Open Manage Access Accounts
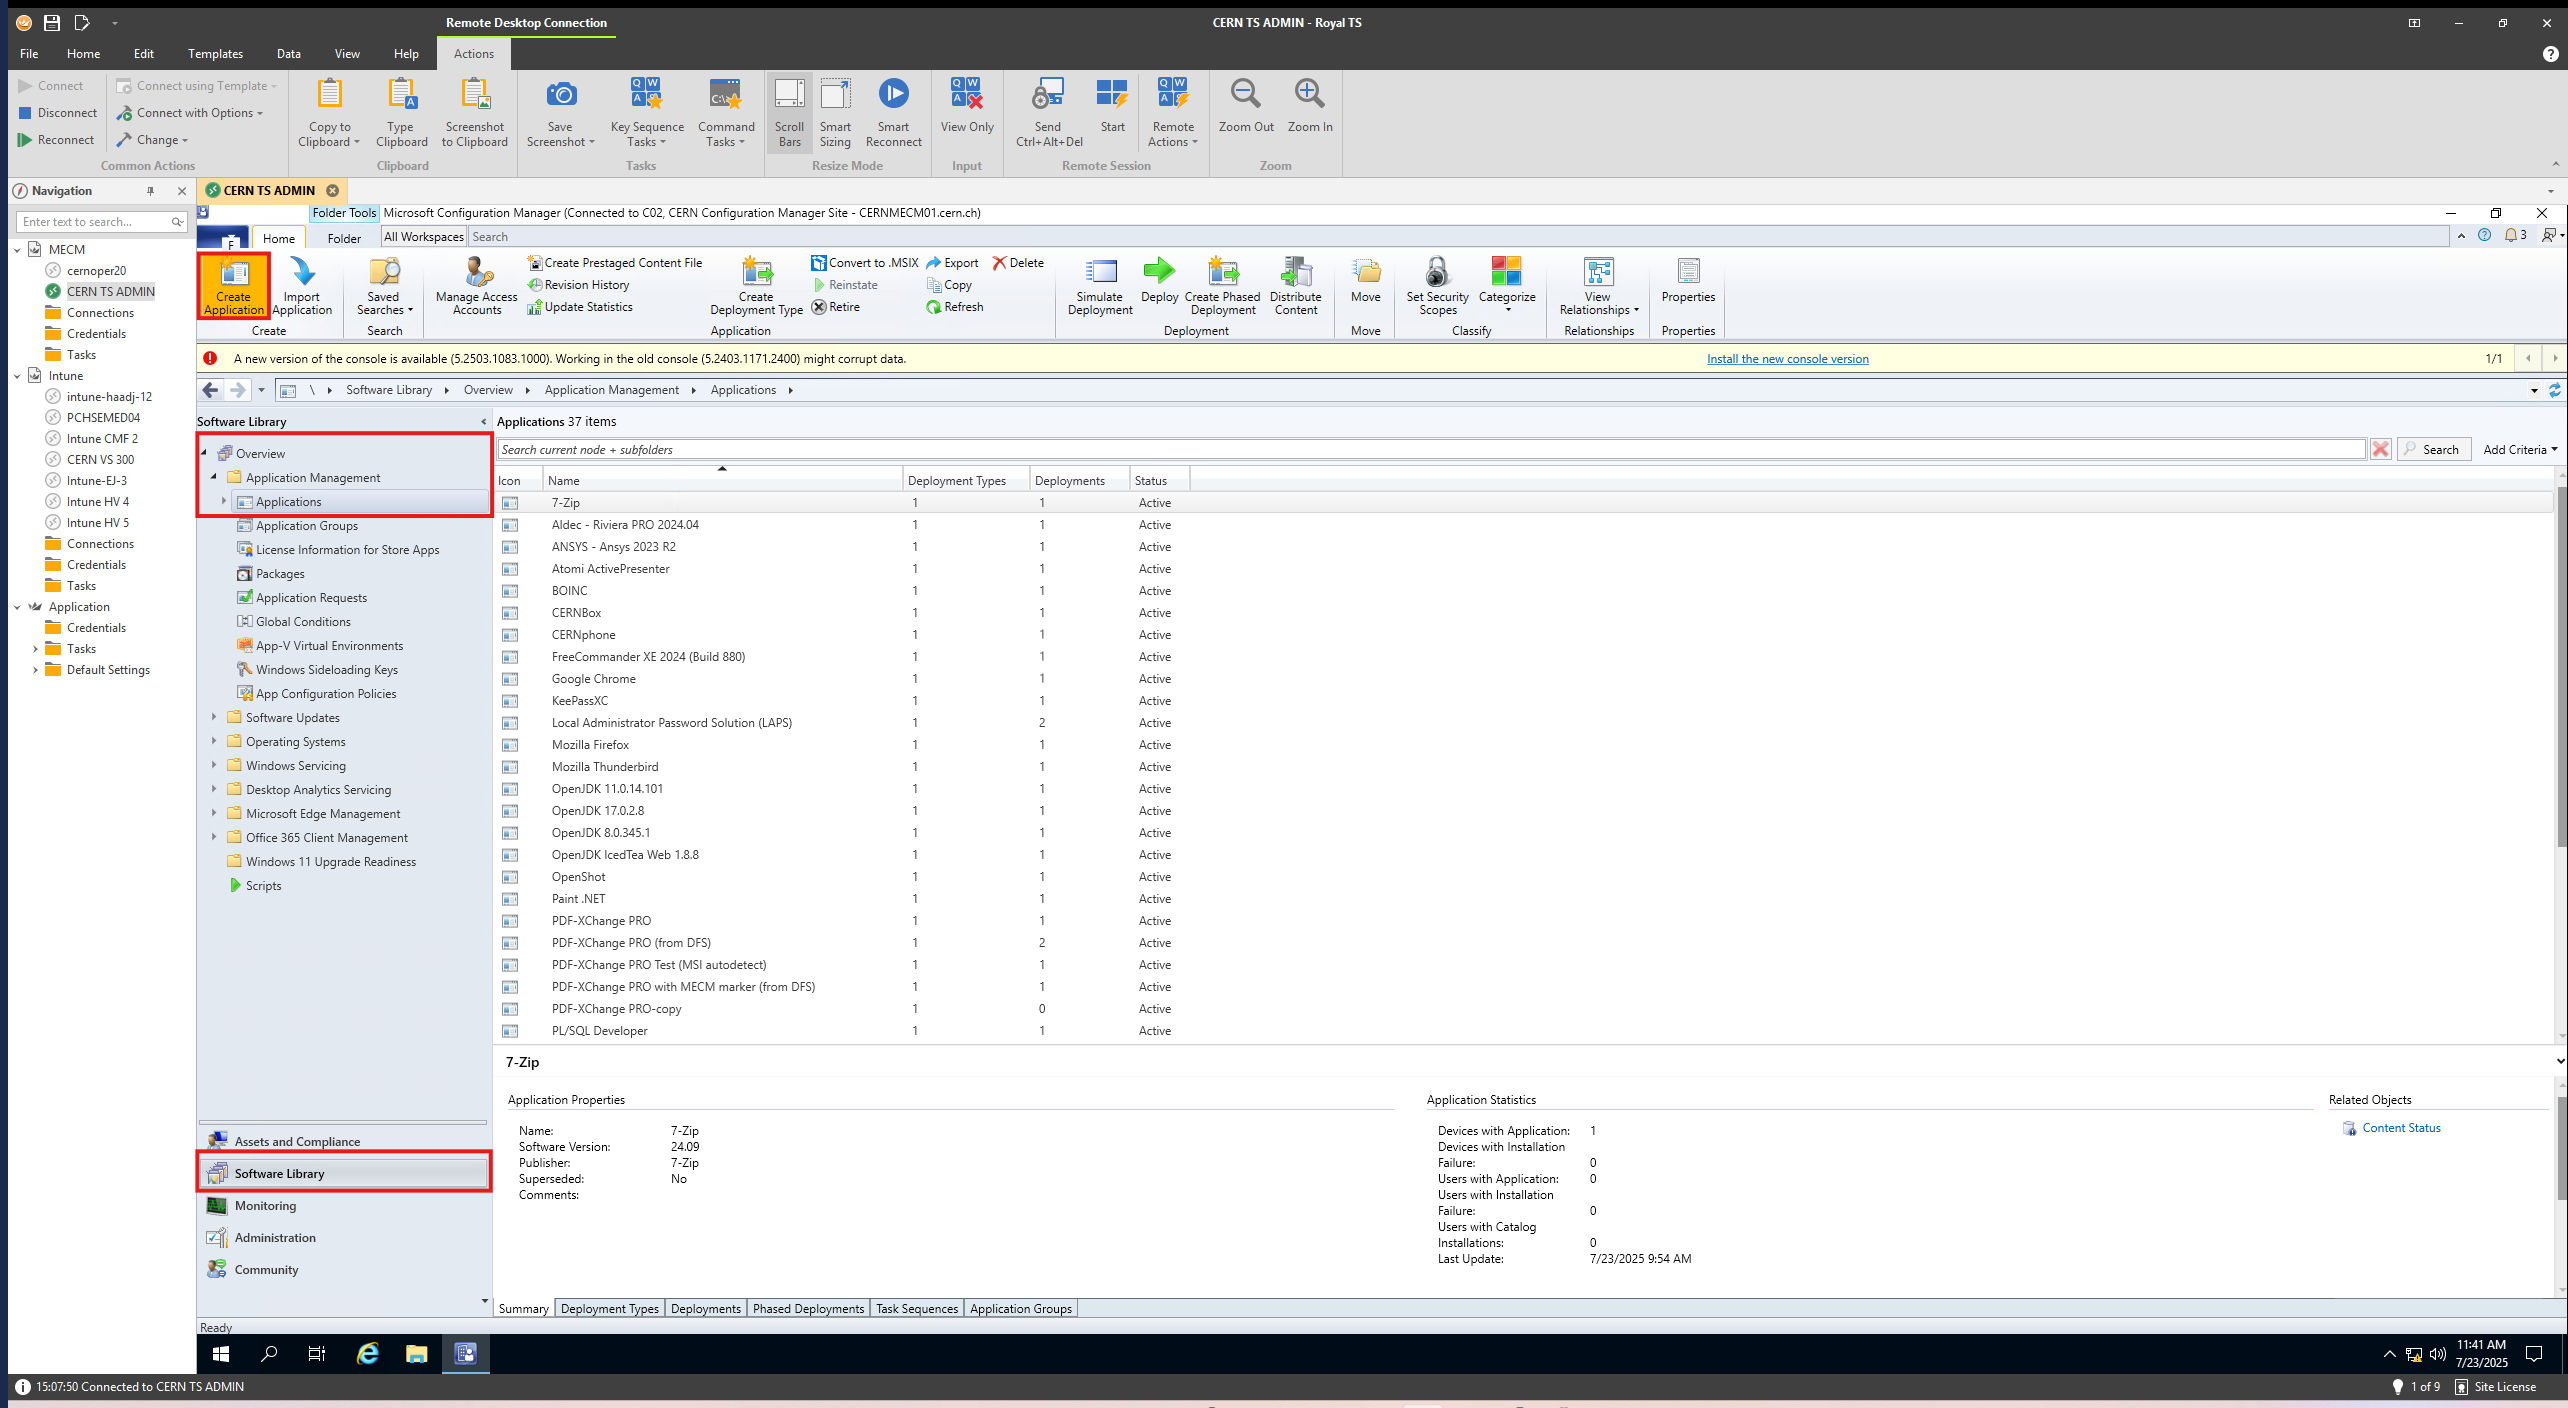The height and width of the screenshot is (1408, 2568). (x=476, y=286)
